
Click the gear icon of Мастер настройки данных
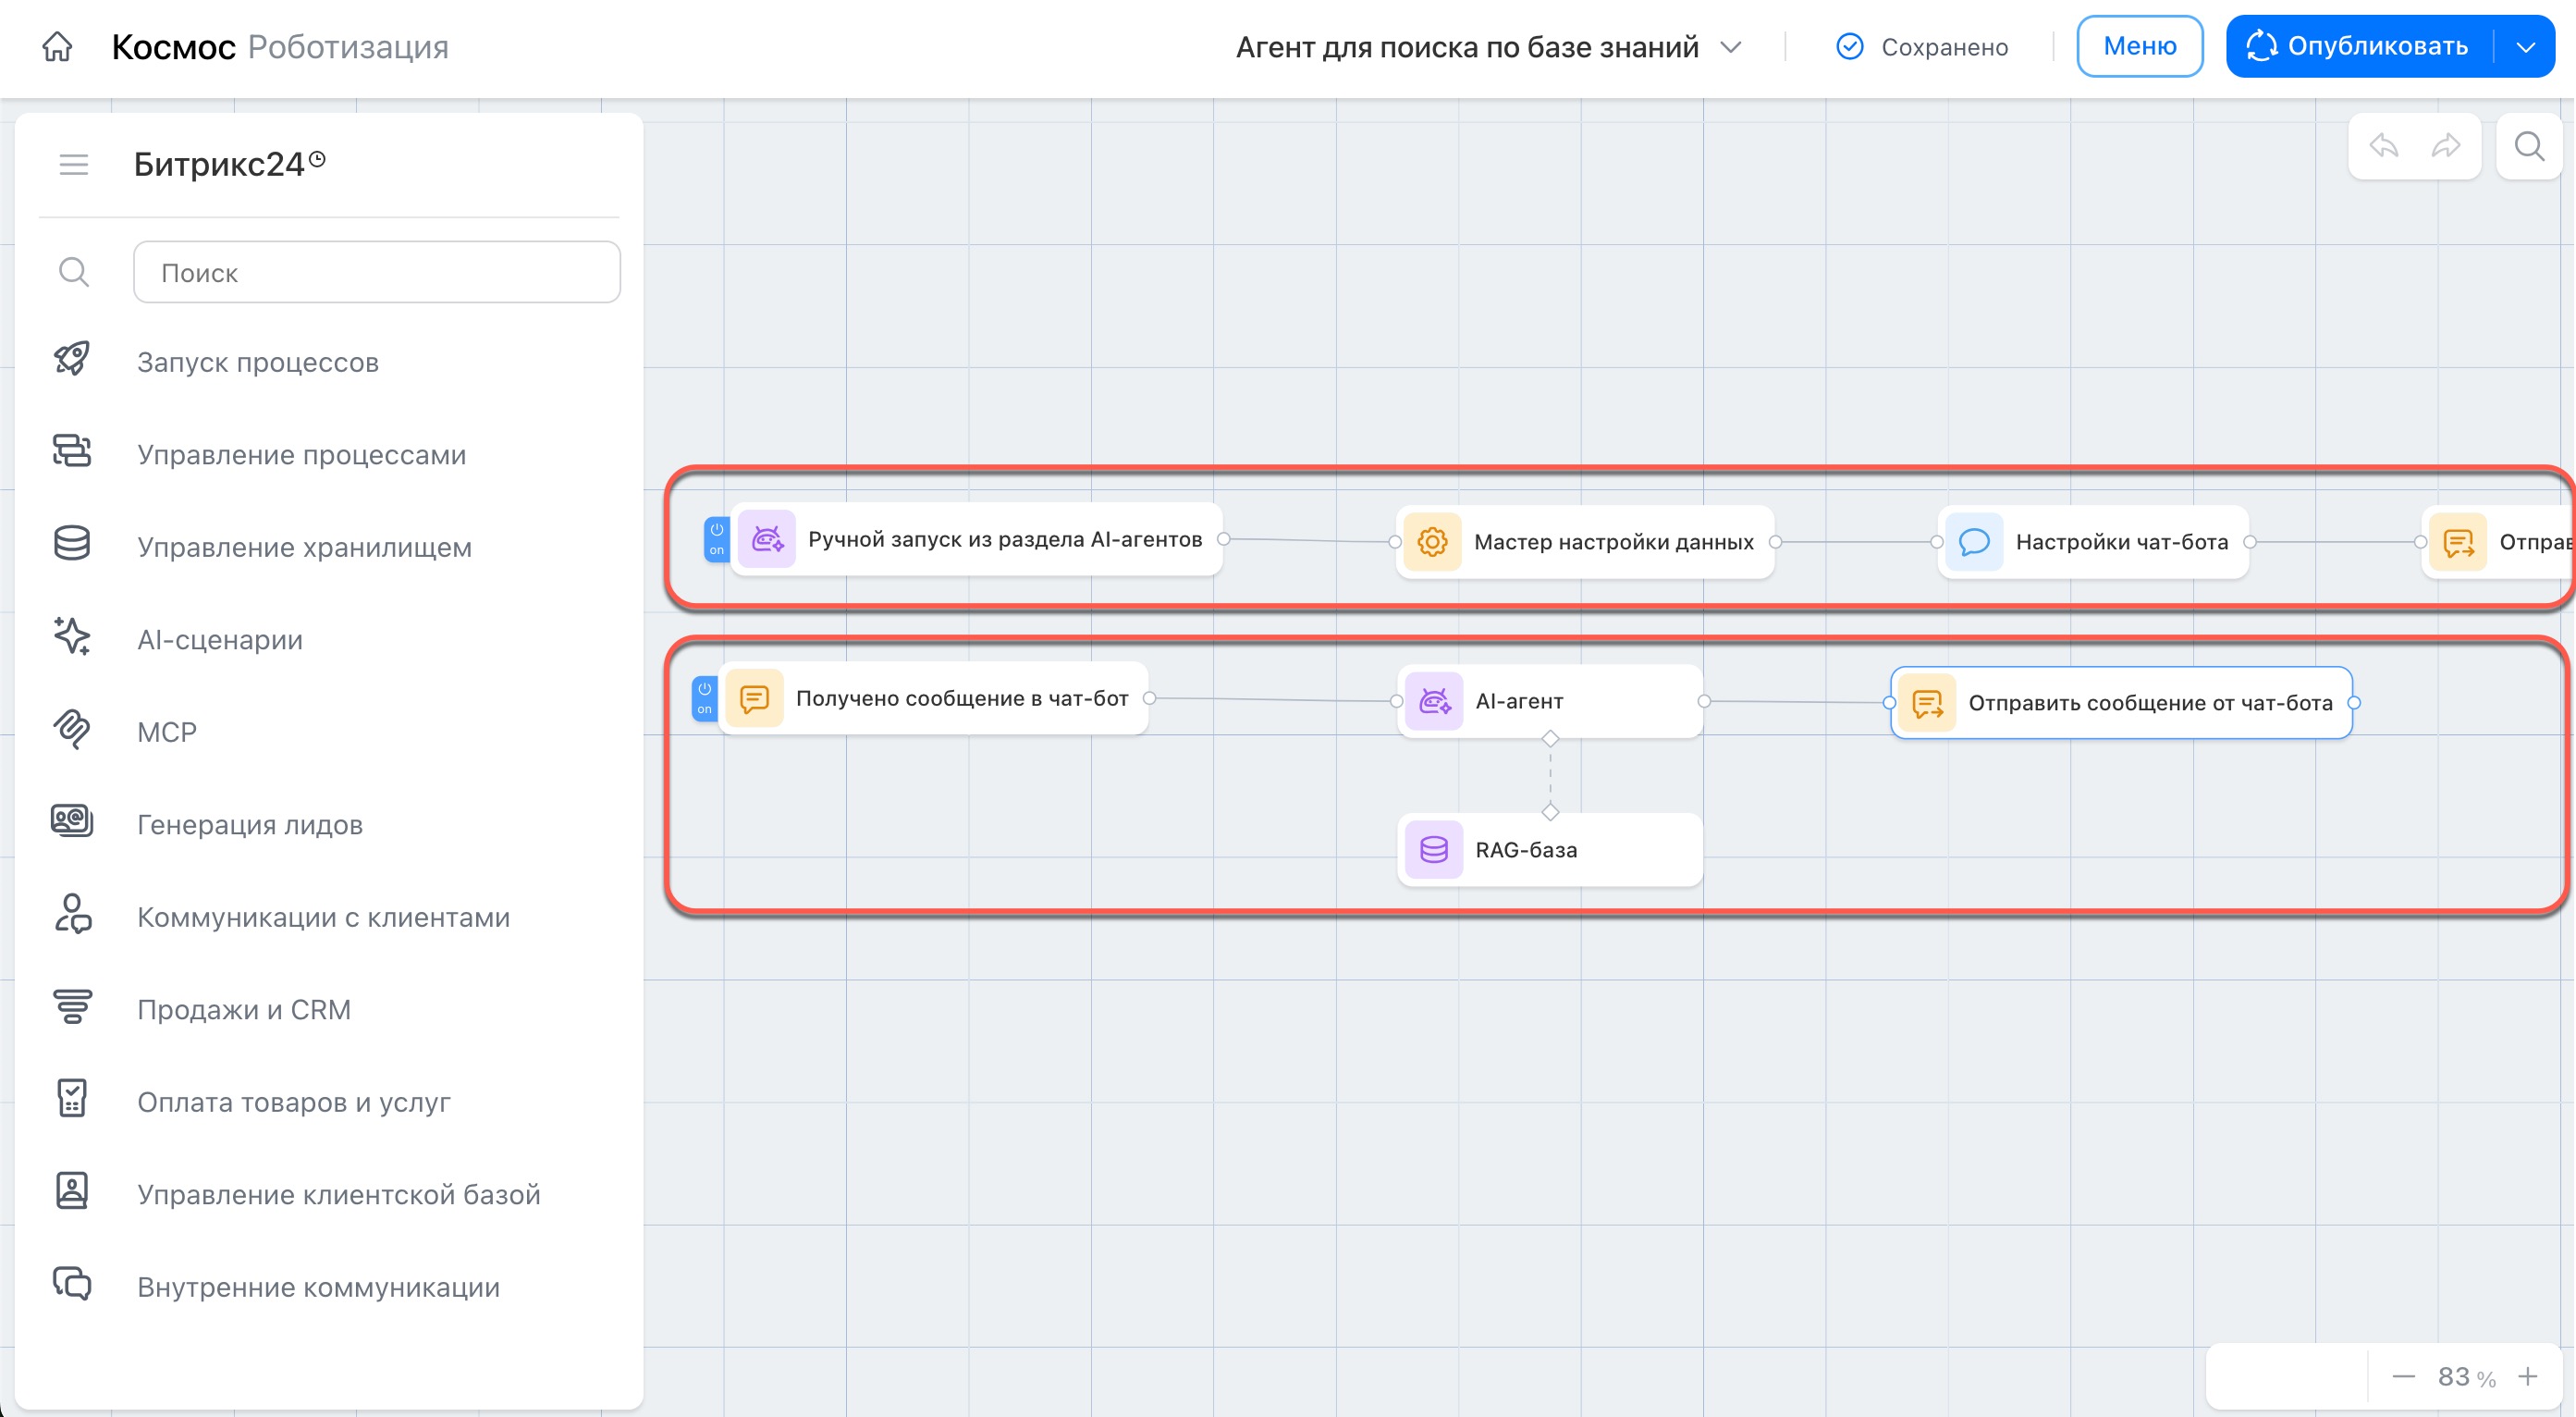click(1432, 542)
